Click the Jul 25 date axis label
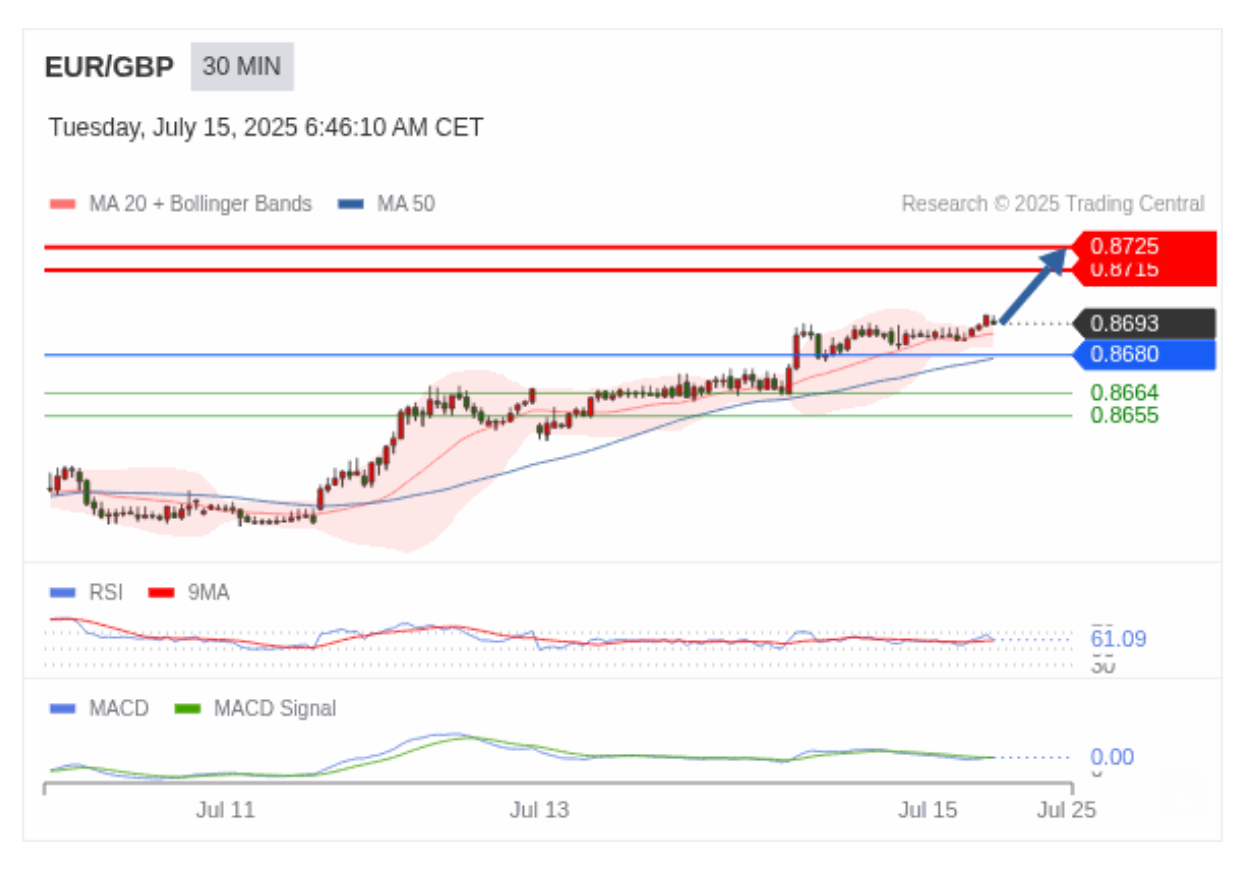The height and width of the screenshot is (888, 1246). click(1066, 810)
